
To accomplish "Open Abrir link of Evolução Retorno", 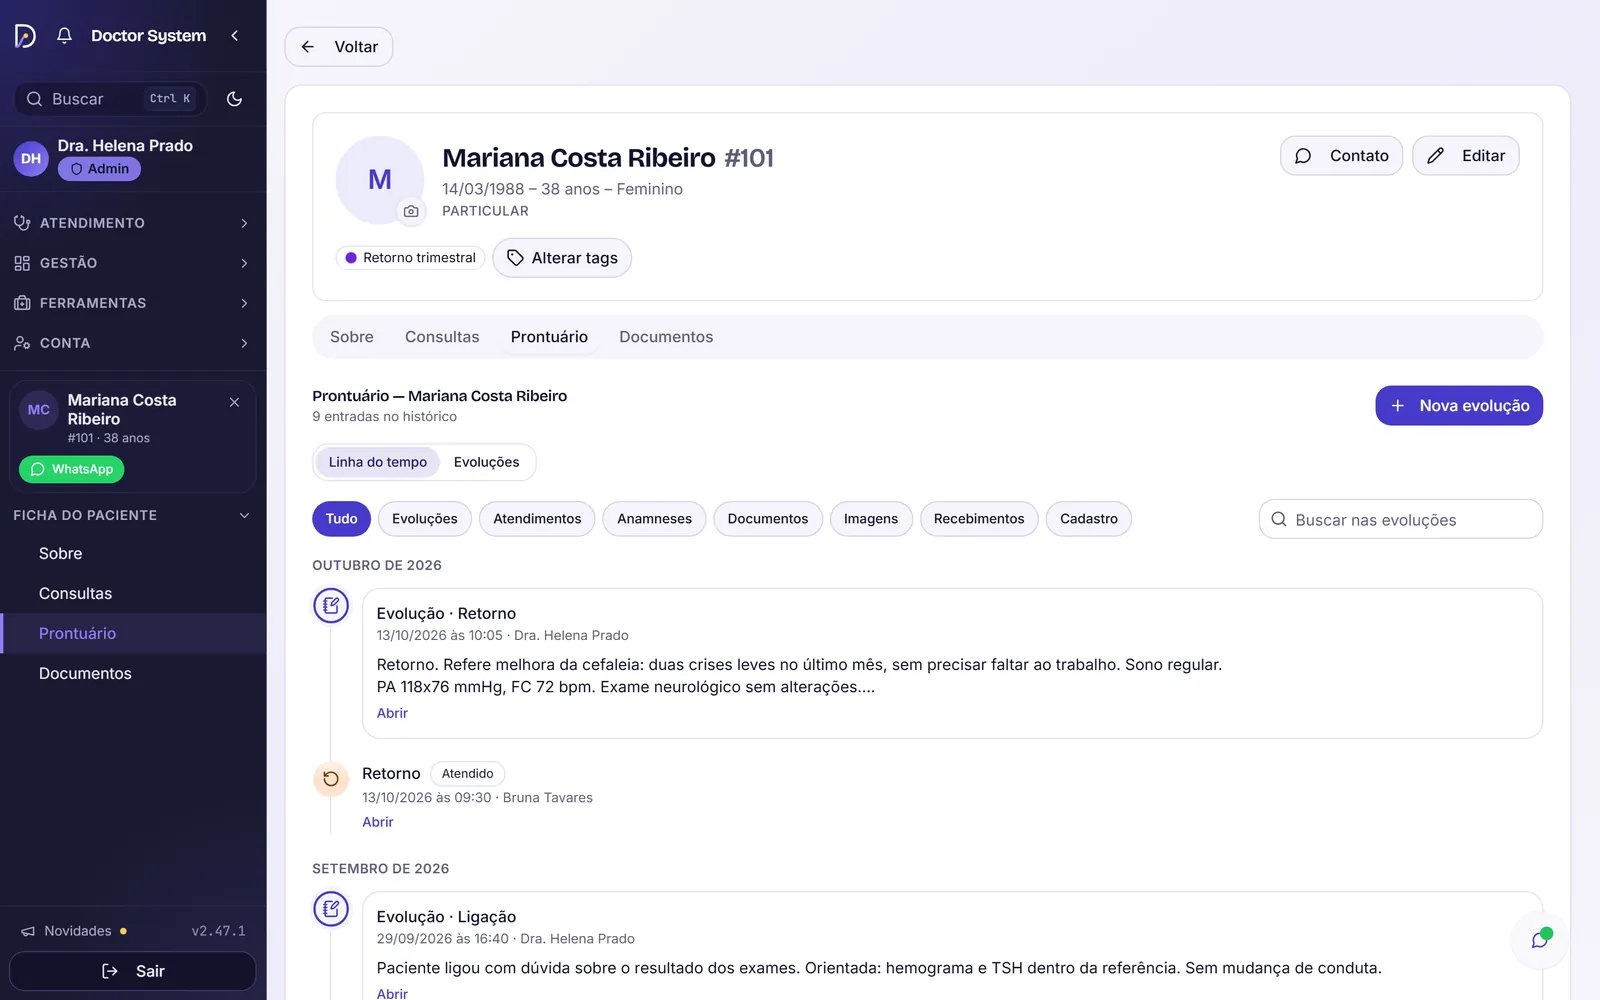I will [x=392, y=713].
